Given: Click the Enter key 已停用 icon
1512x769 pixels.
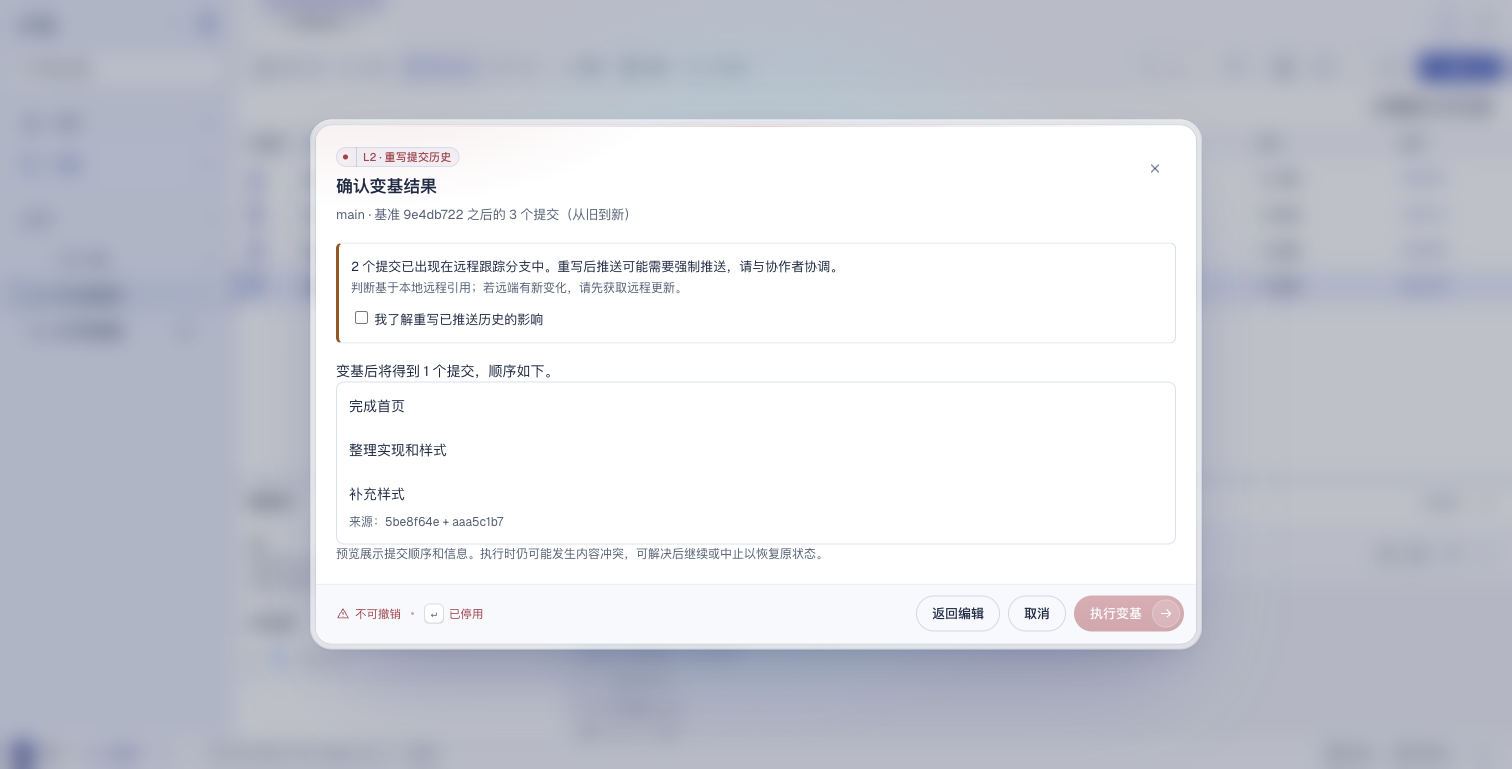Looking at the screenshot, I should click(x=434, y=614).
